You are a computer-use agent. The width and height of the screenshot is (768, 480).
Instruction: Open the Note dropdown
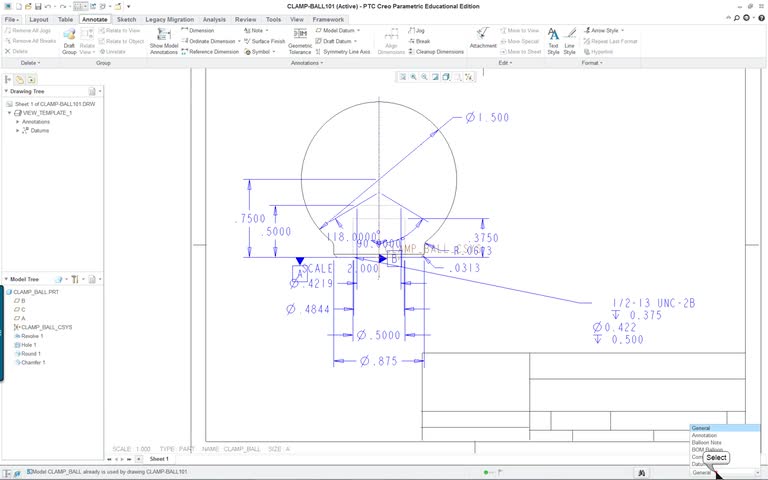coord(266,30)
